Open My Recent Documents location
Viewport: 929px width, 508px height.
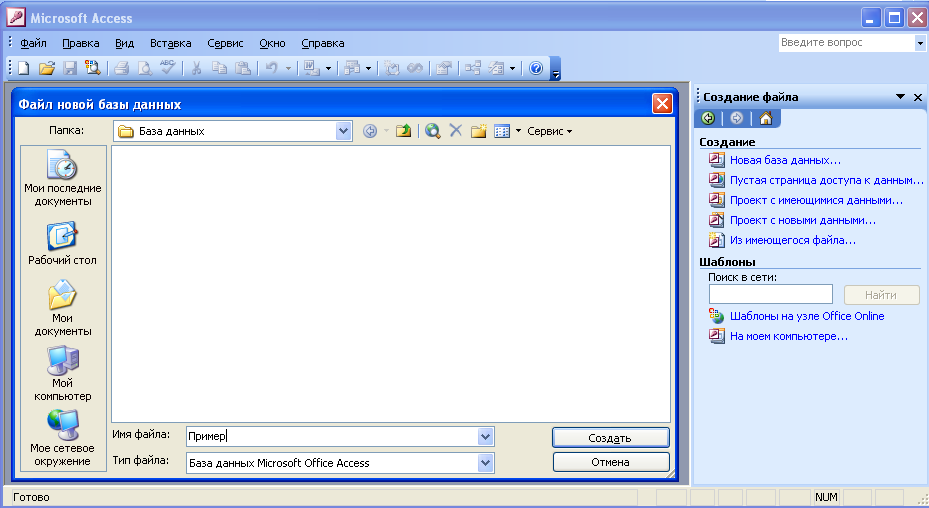(x=63, y=178)
